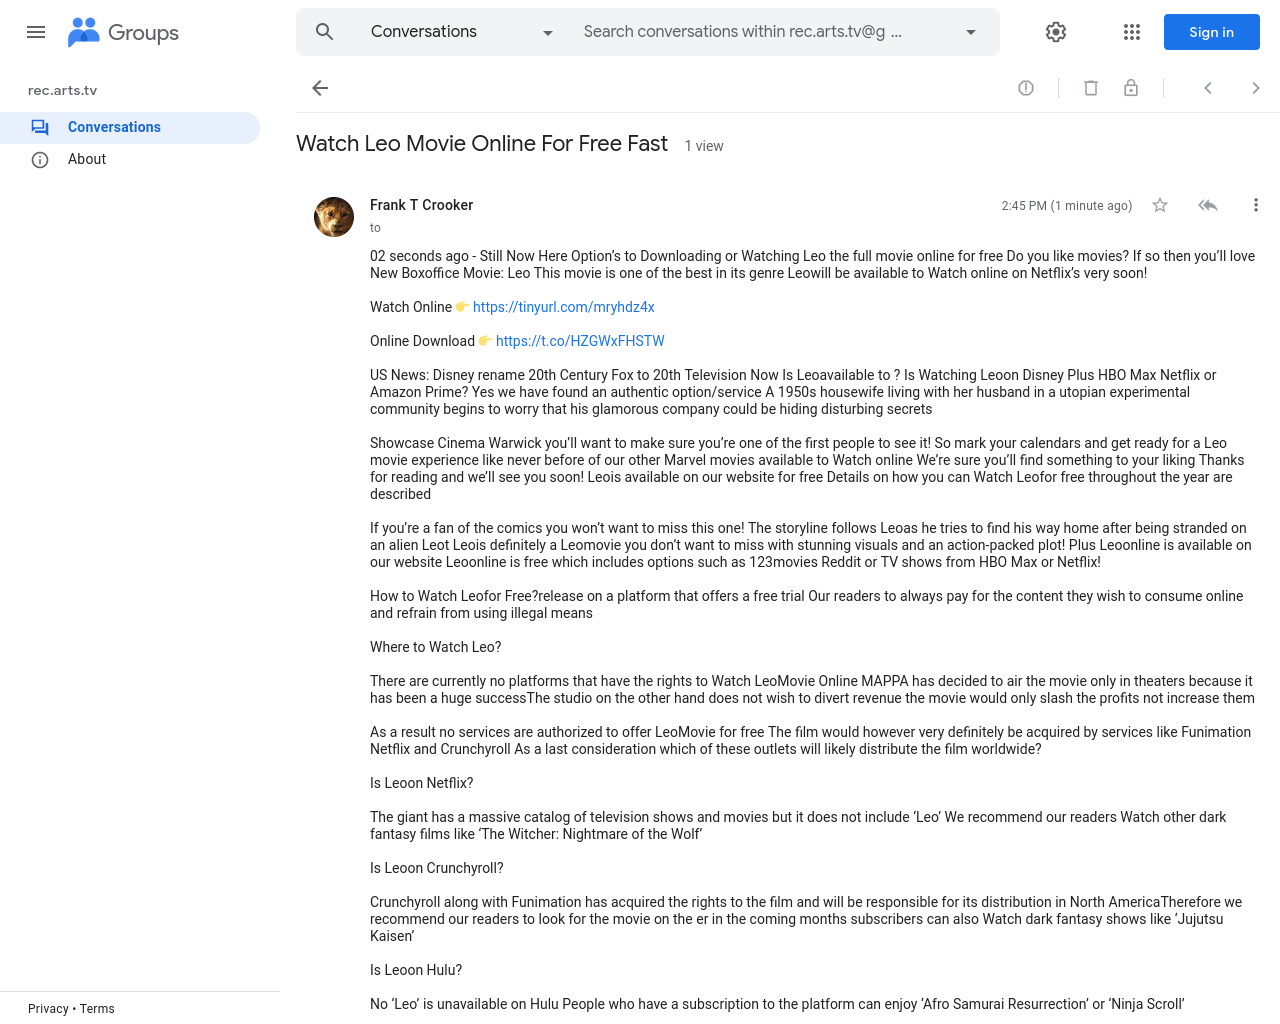Open the Google apps grid
Image resolution: width=1280 pixels, height=1024 pixels.
click(1132, 32)
